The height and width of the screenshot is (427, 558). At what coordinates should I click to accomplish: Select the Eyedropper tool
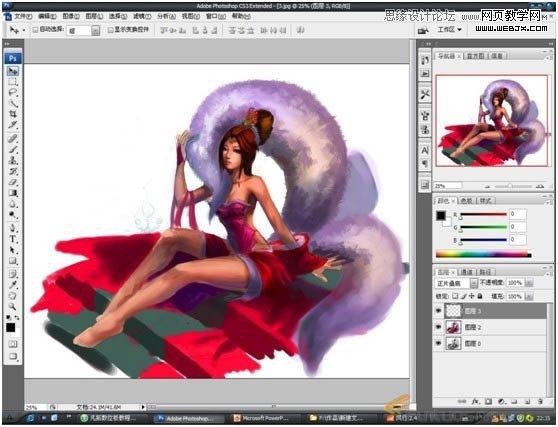(x=13, y=285)
